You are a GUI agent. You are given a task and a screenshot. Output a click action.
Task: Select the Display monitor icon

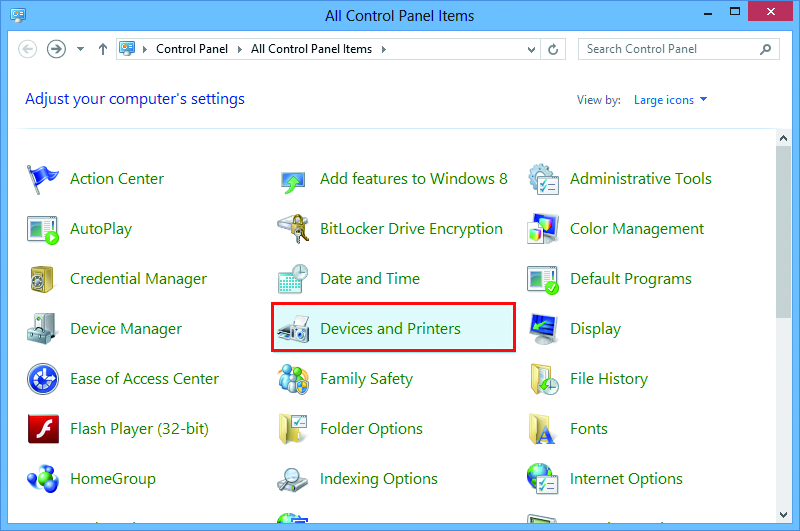coord(543,329)
